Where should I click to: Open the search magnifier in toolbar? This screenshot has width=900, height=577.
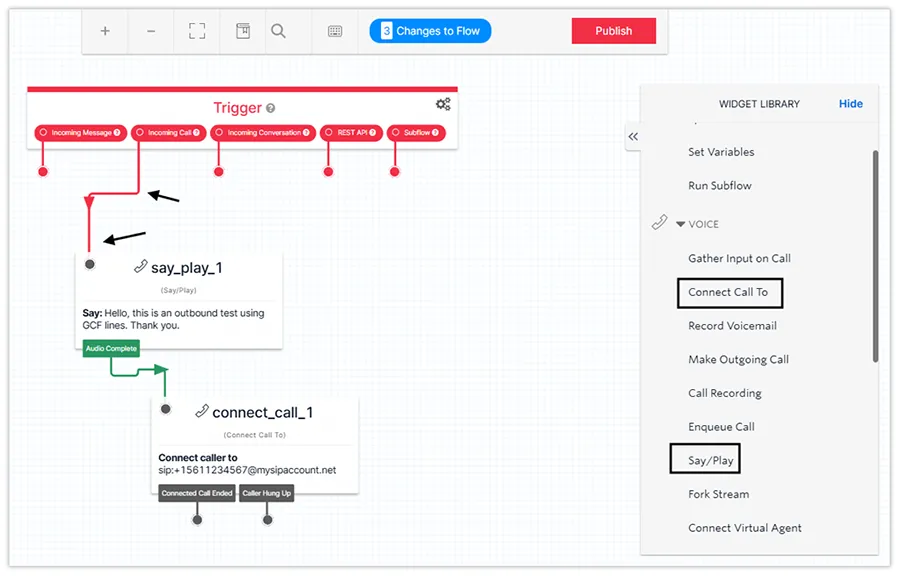point(278,31)
